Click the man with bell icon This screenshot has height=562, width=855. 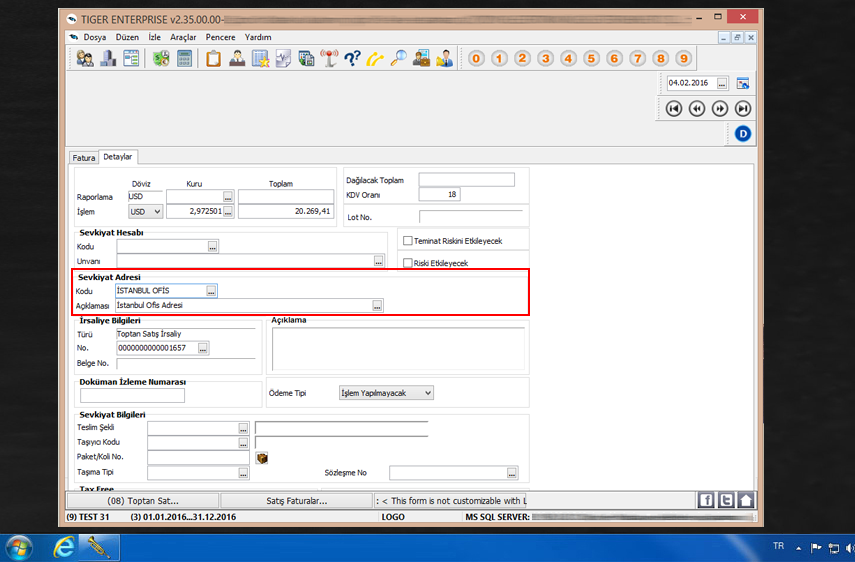tap(444, 58)
